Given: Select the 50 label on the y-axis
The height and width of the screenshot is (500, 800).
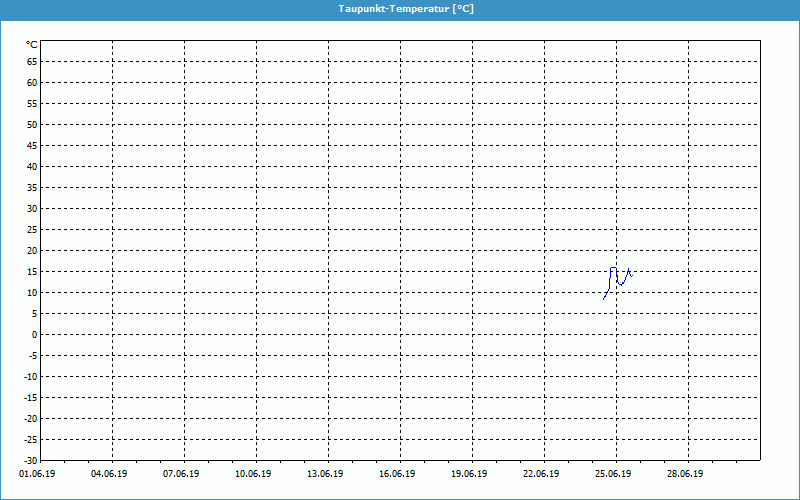Looking at the screenshot, I should point(32,125).
